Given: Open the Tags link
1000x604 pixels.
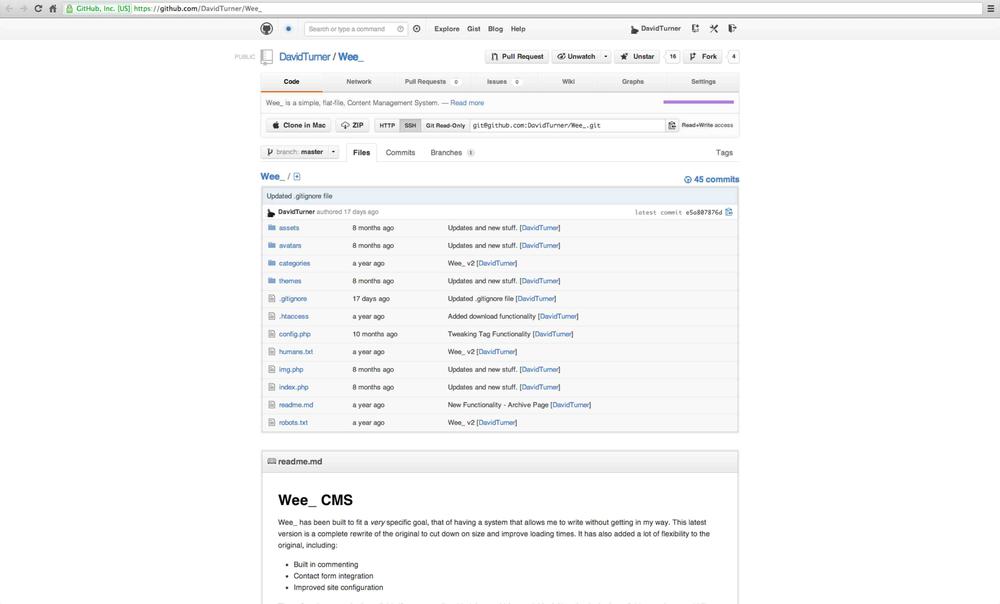Looking at the screenshot, I should coord(724,152).
